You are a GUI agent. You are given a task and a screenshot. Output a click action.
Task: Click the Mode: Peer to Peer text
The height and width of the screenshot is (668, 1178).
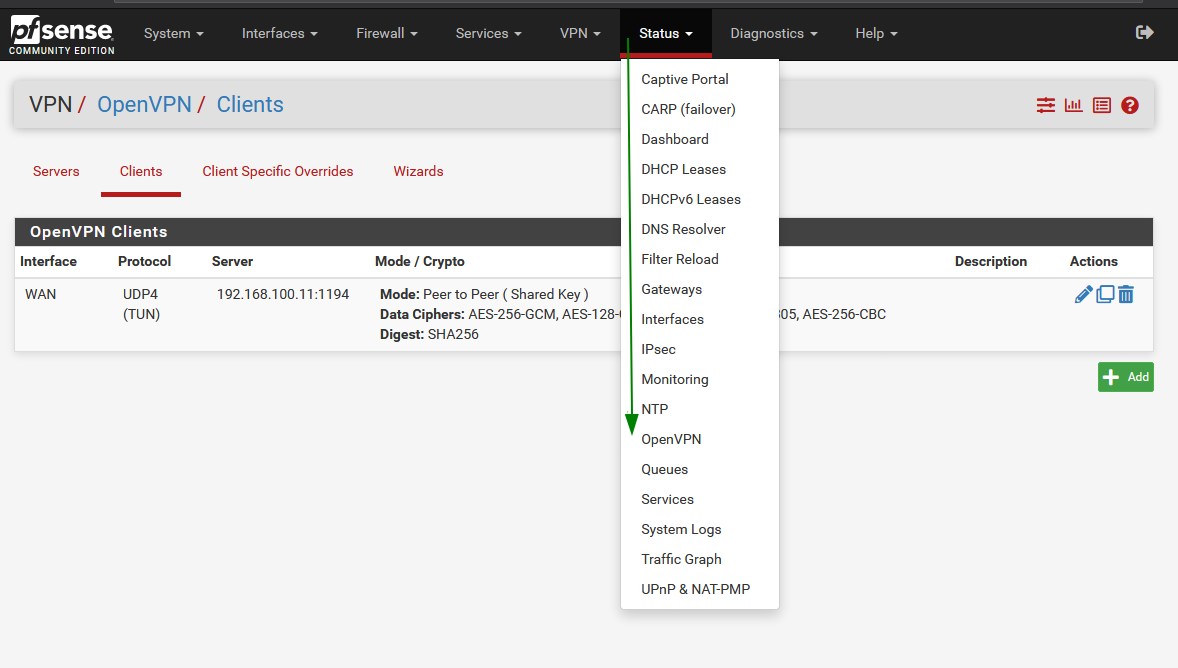point(484,294)
